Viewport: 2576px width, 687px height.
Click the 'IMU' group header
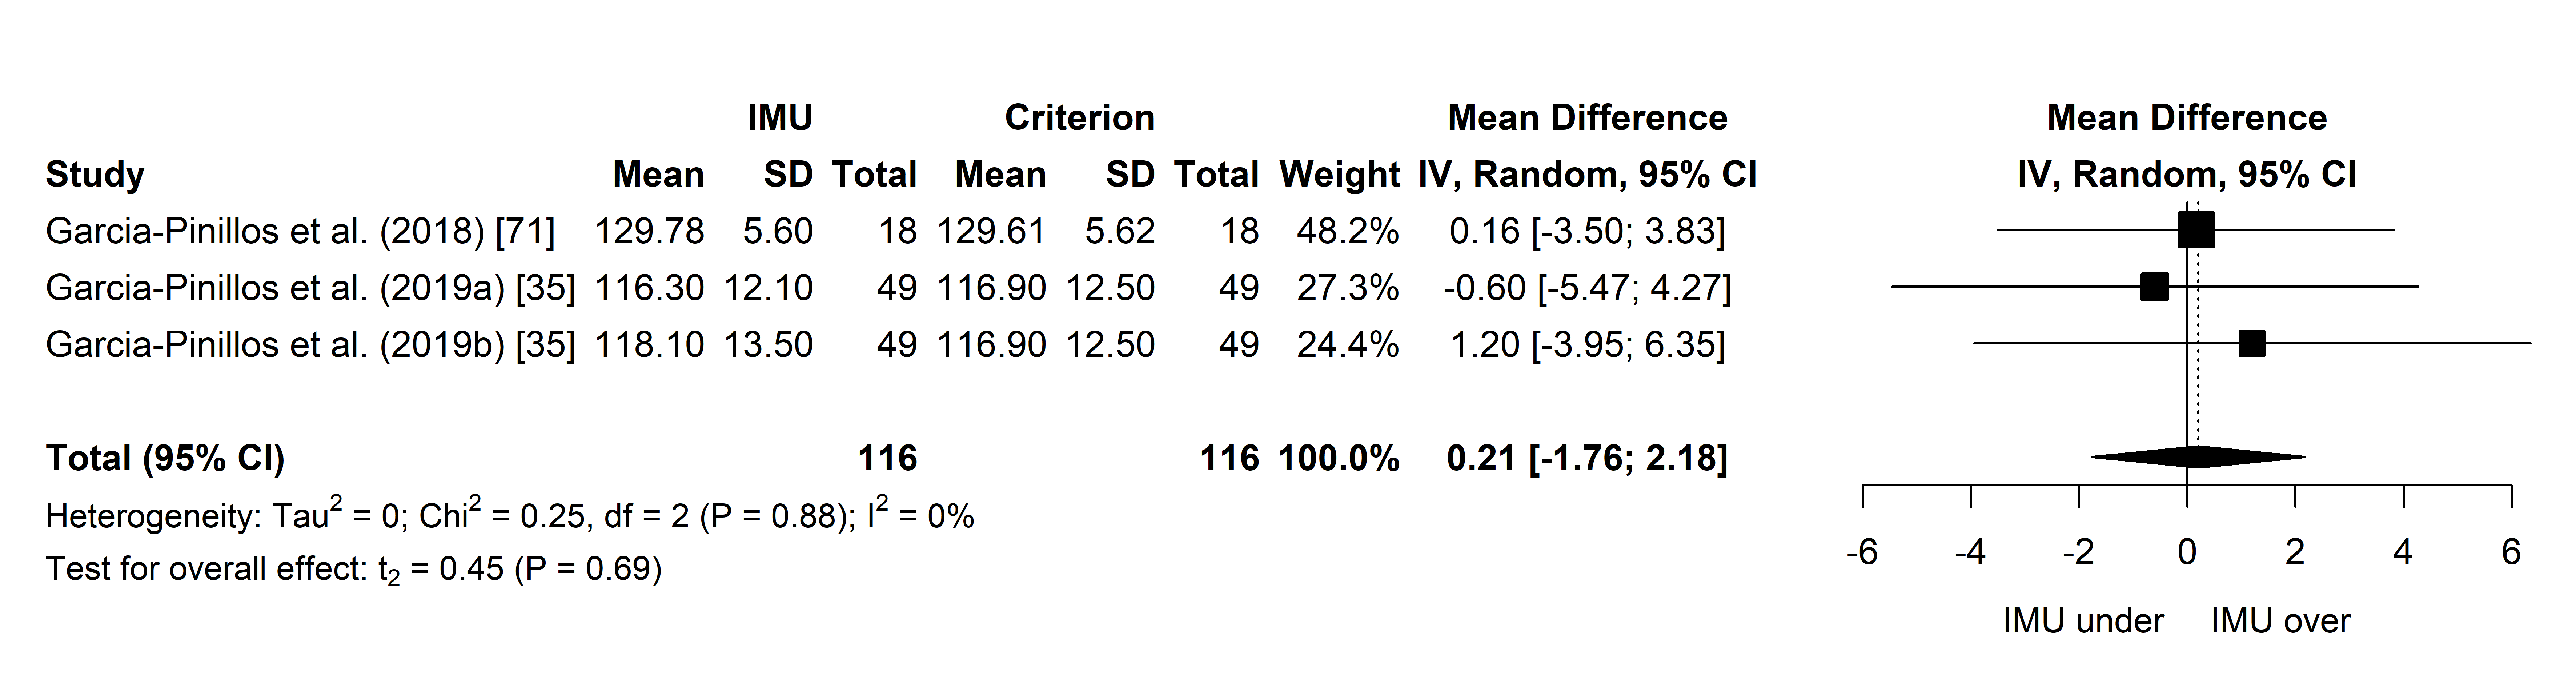pyautogui.click(x=780, y=118)
